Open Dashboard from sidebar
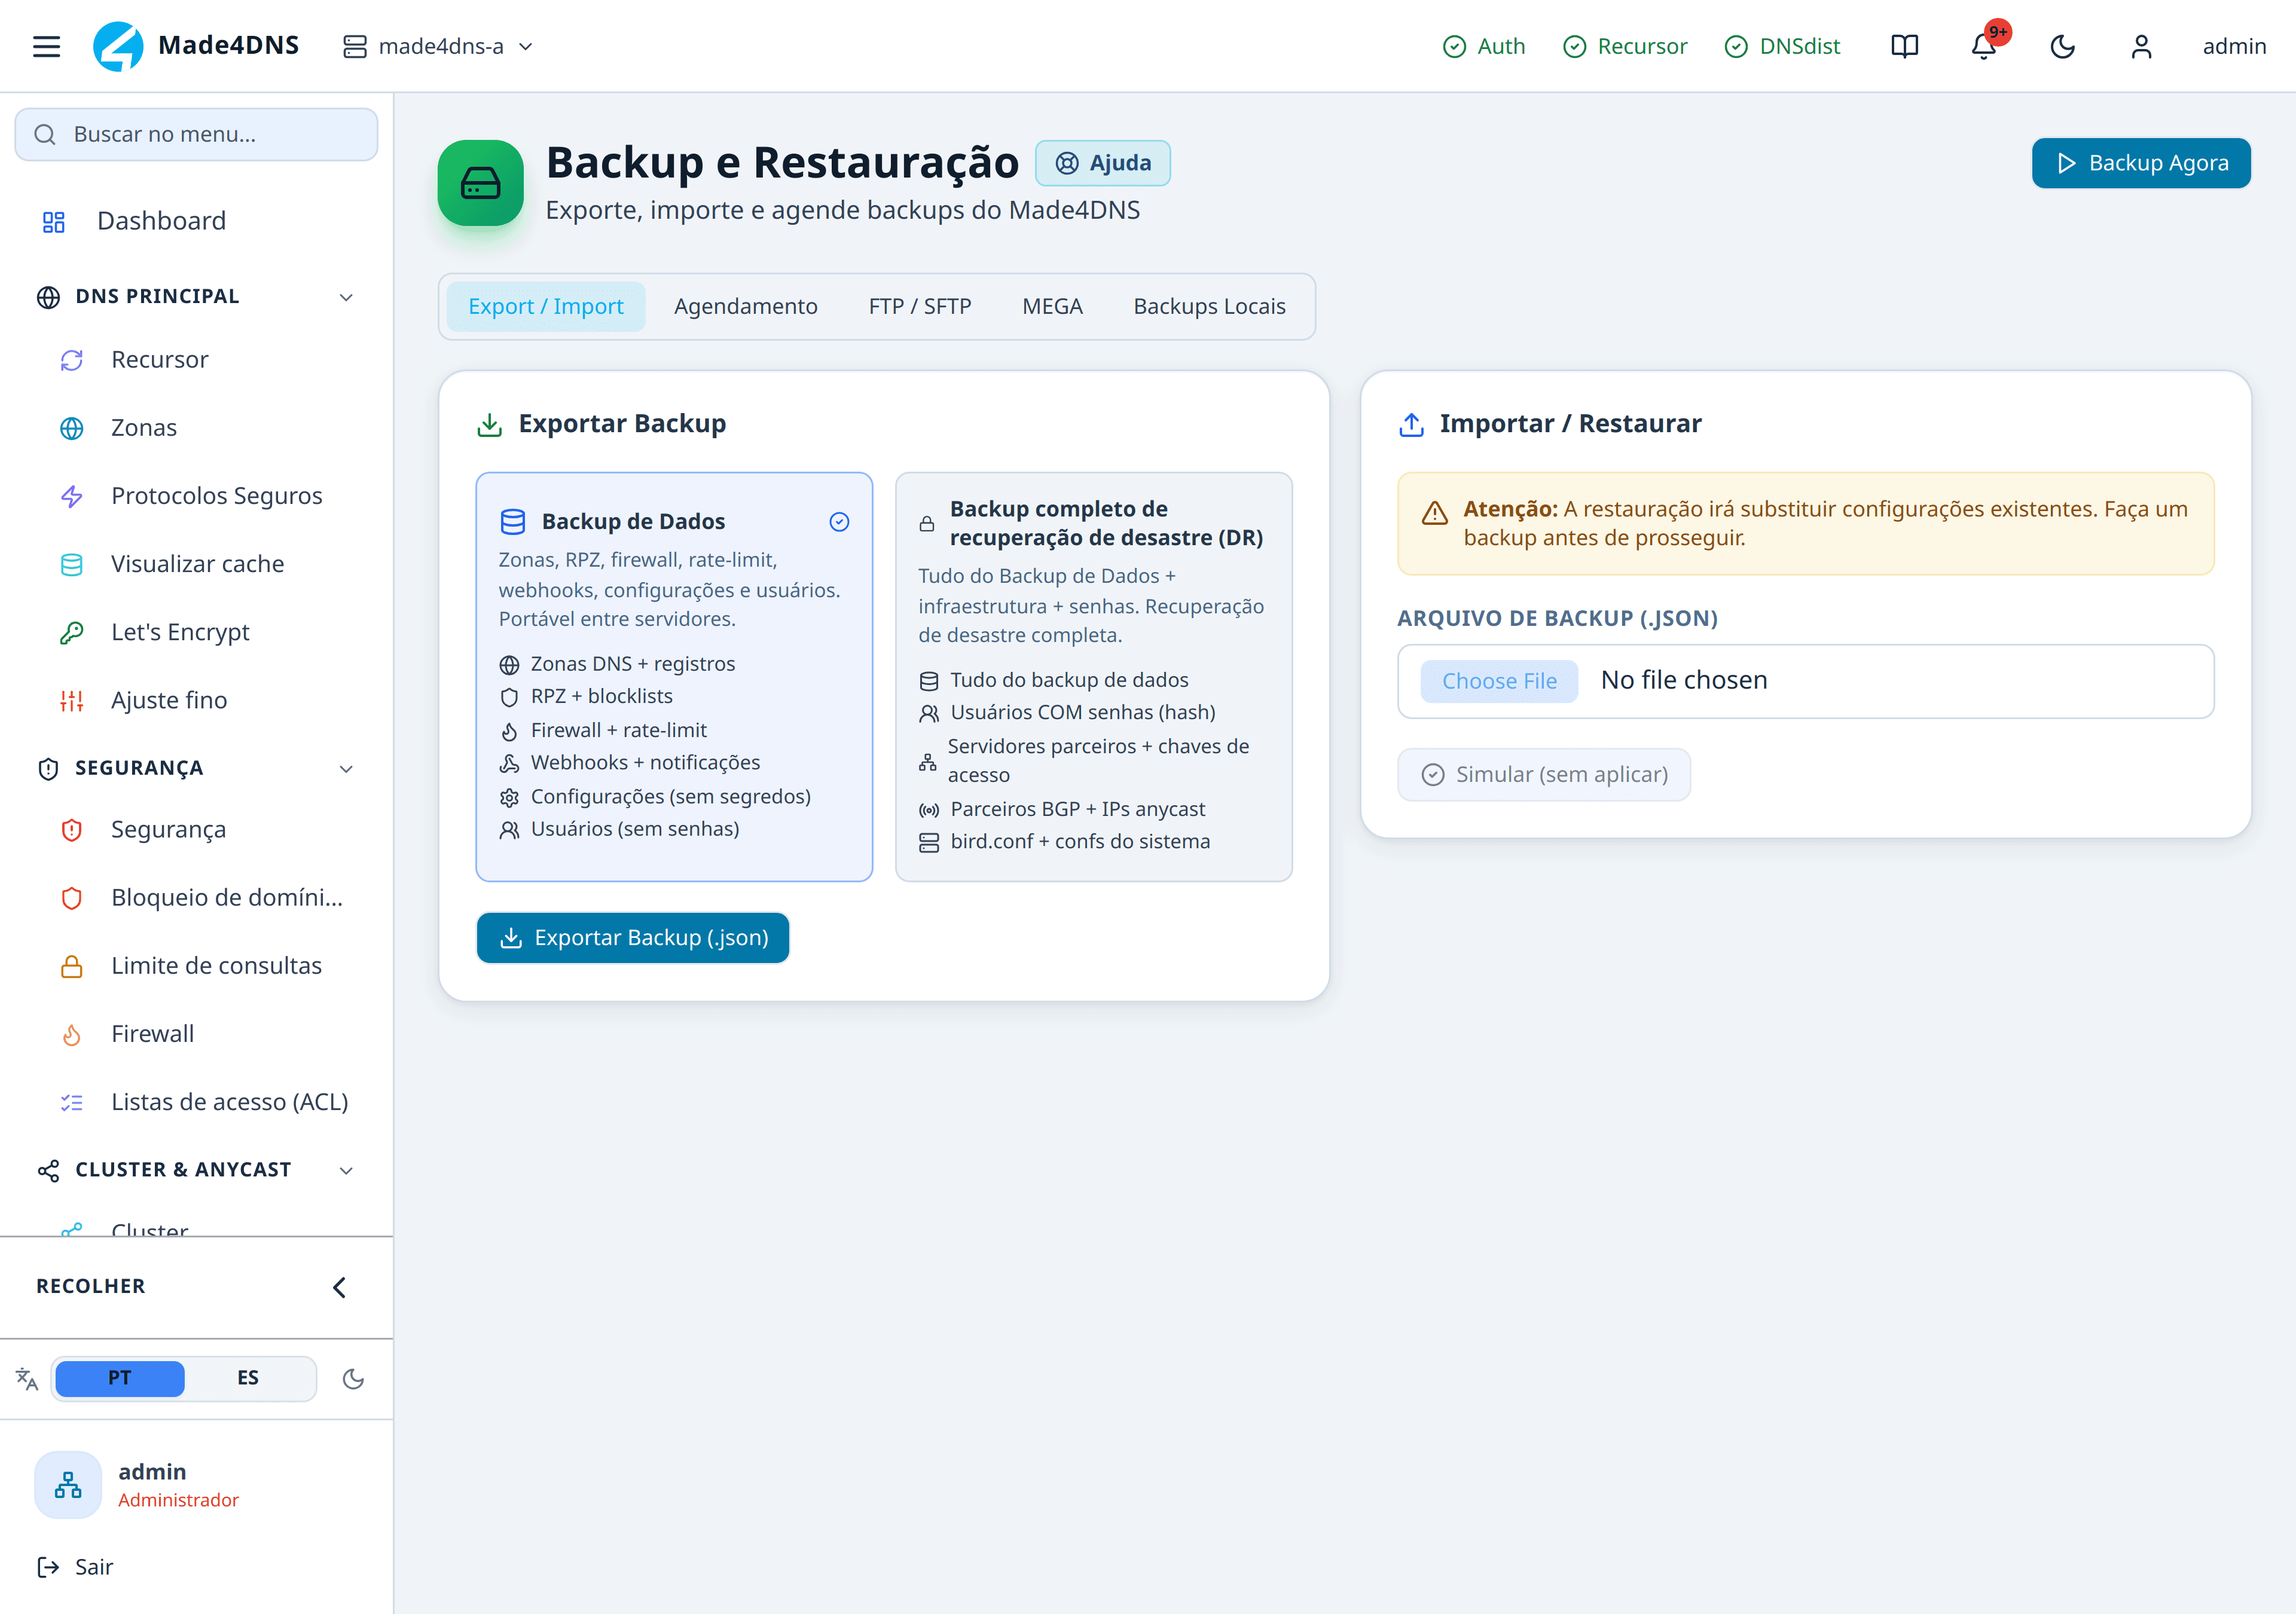 196,221
